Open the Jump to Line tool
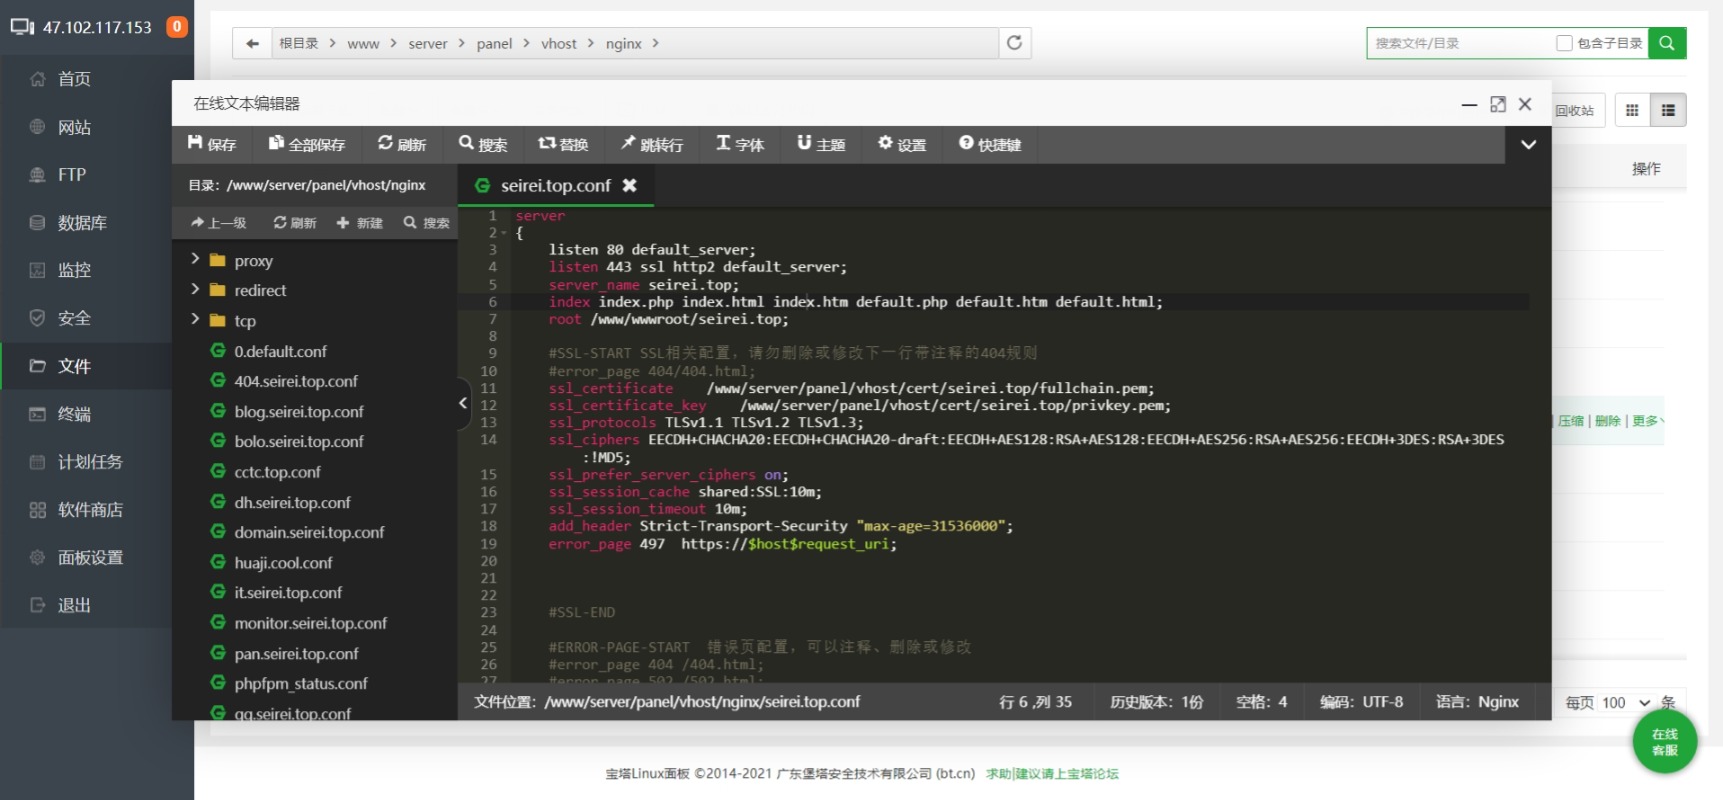Viewport: 1723px width, 800px height. click(x=651, y=144)
